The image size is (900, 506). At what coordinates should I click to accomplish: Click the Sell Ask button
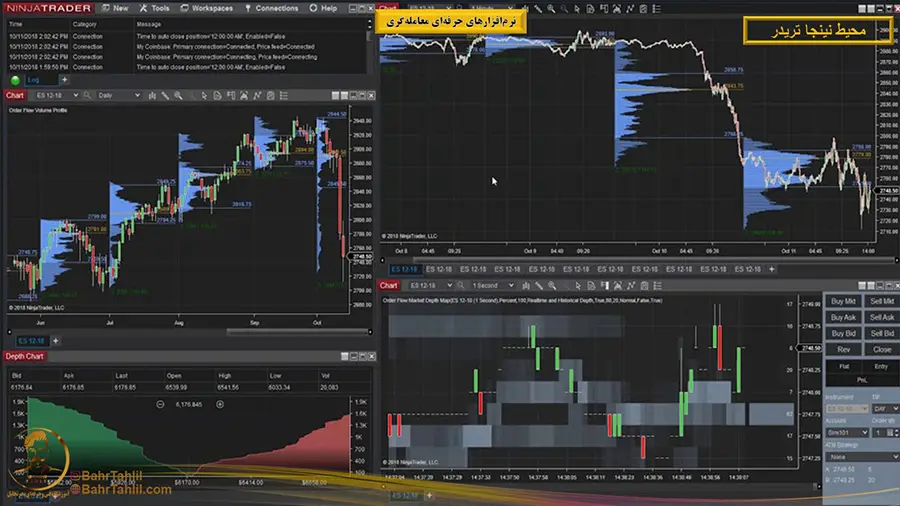click(882, 317)
